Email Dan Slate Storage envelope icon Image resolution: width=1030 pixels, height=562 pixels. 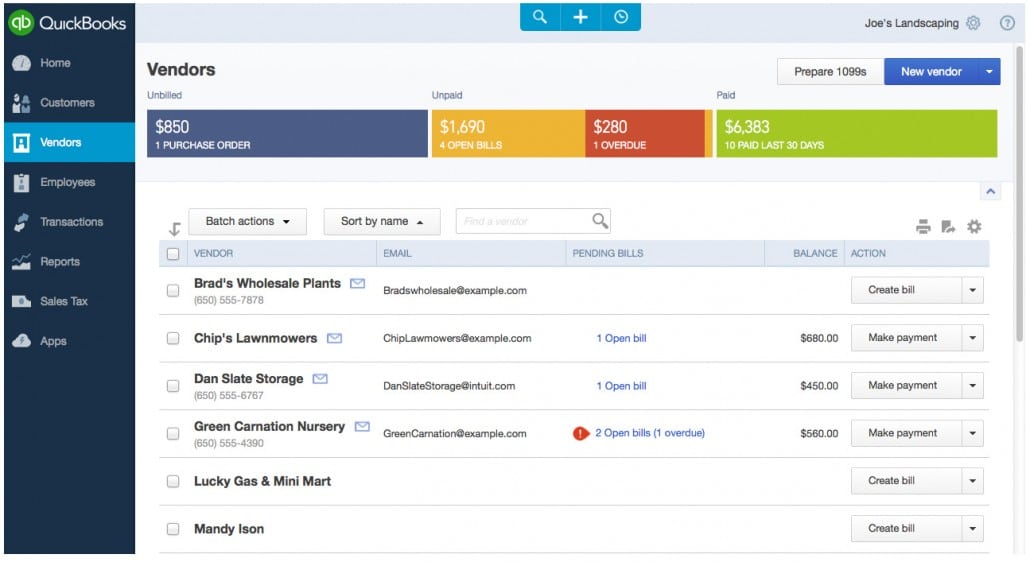(320, 379)
